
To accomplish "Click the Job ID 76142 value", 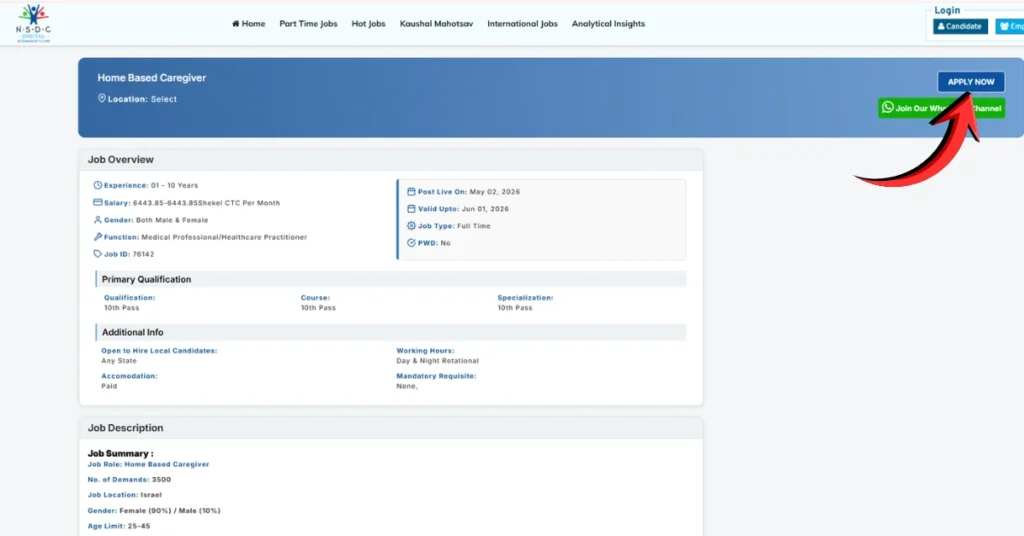I will (x=144, y=254).
